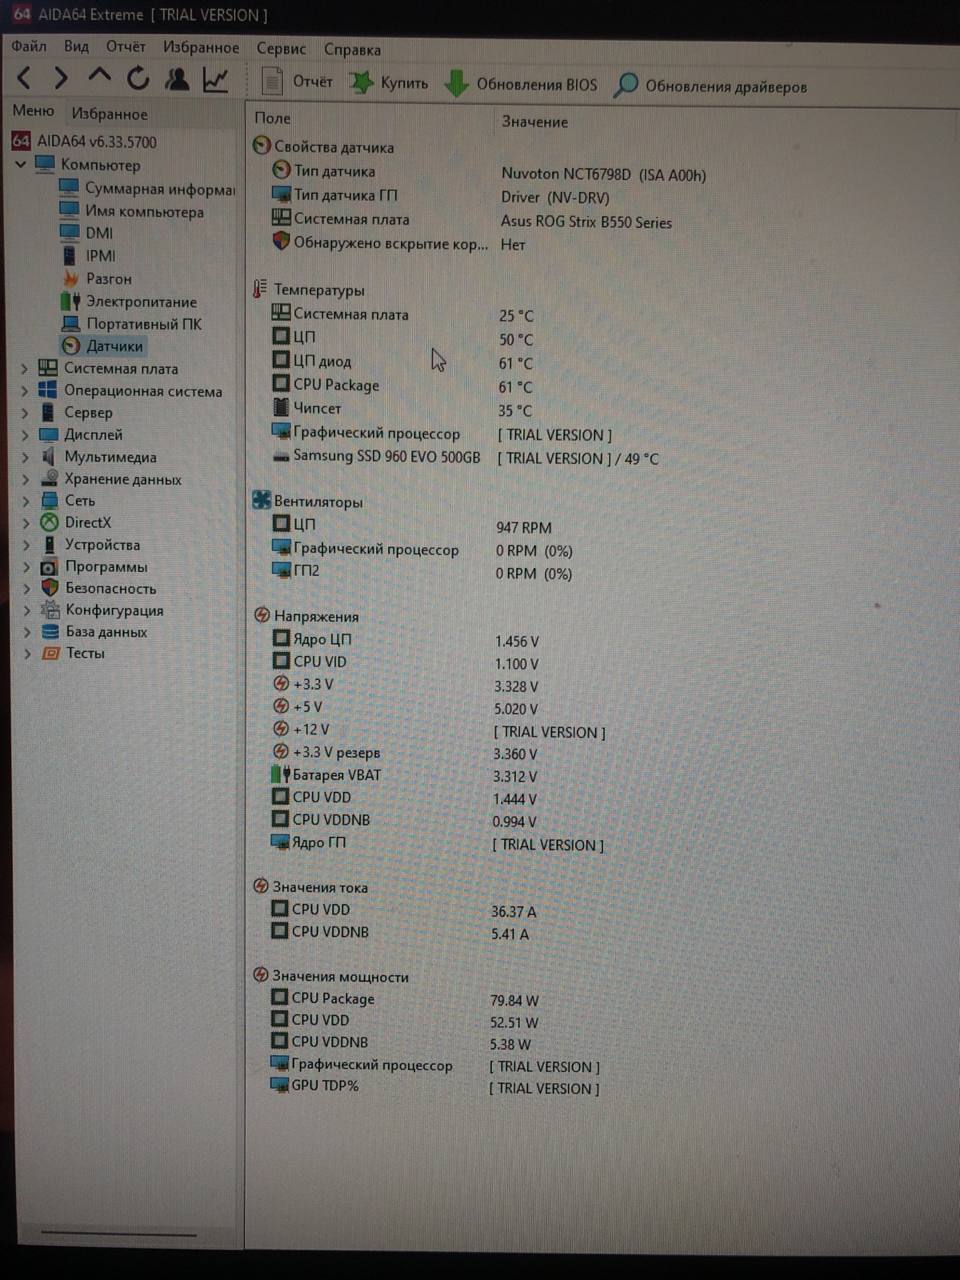Viewport: 960px width, 1280px height.
Task: Expand the DirectX tree node
Action: (25, 522)
